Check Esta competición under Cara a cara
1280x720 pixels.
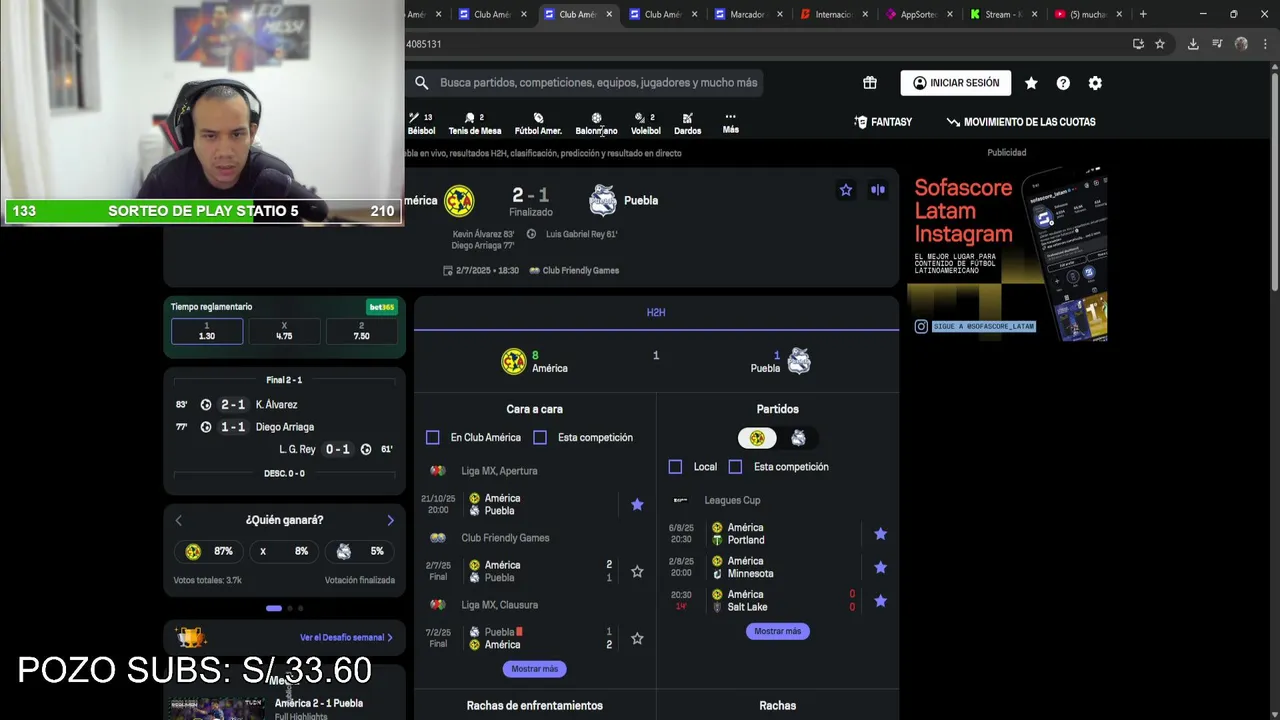click(540, 438)
